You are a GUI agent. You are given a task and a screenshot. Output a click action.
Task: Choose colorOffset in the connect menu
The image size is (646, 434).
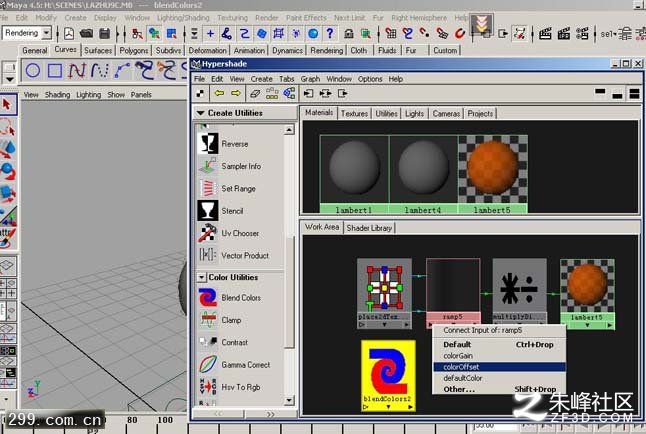(x=500, y=367)
